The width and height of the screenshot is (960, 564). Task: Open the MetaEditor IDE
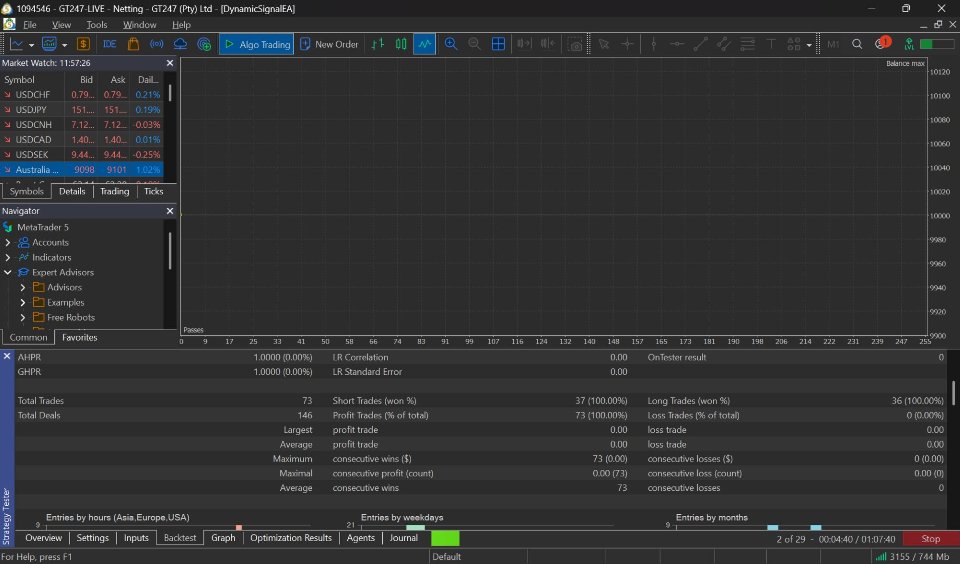click(109, 44)
